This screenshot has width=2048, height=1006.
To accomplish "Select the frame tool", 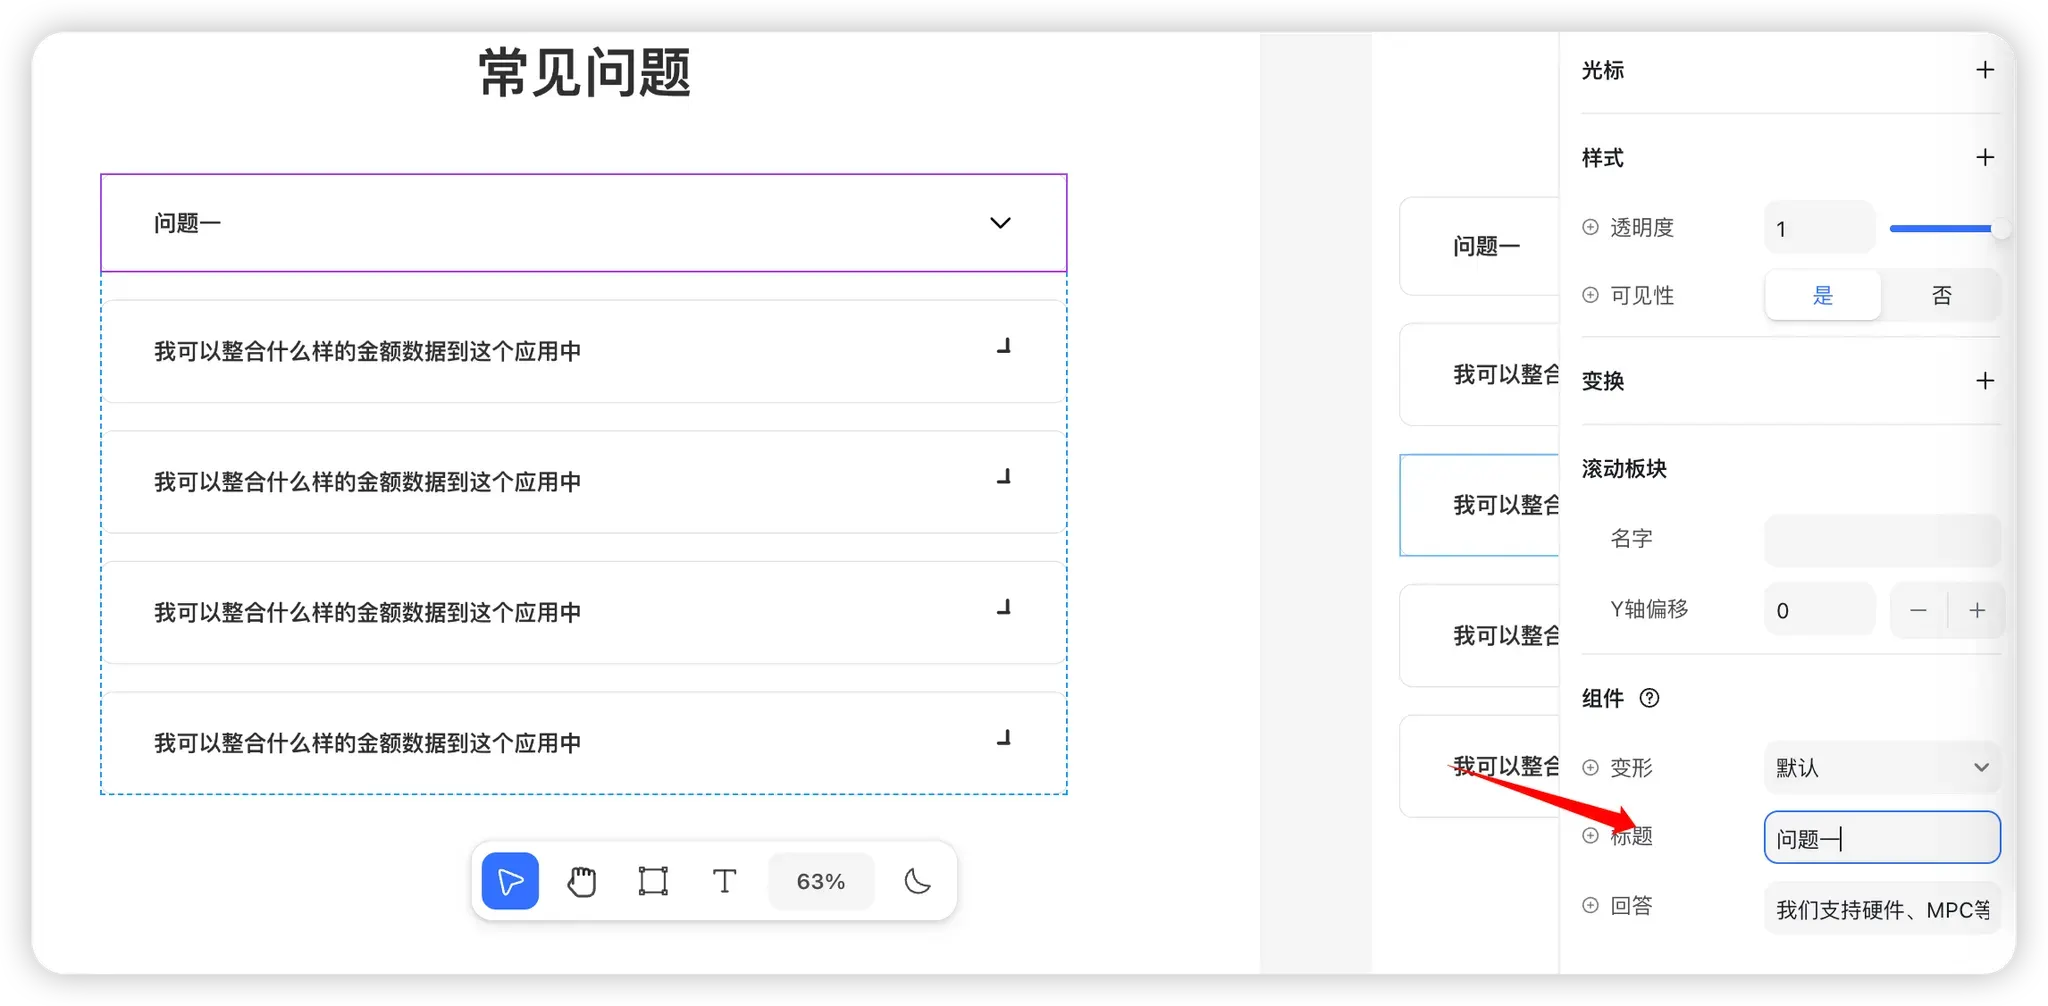I will coord(653,881).
